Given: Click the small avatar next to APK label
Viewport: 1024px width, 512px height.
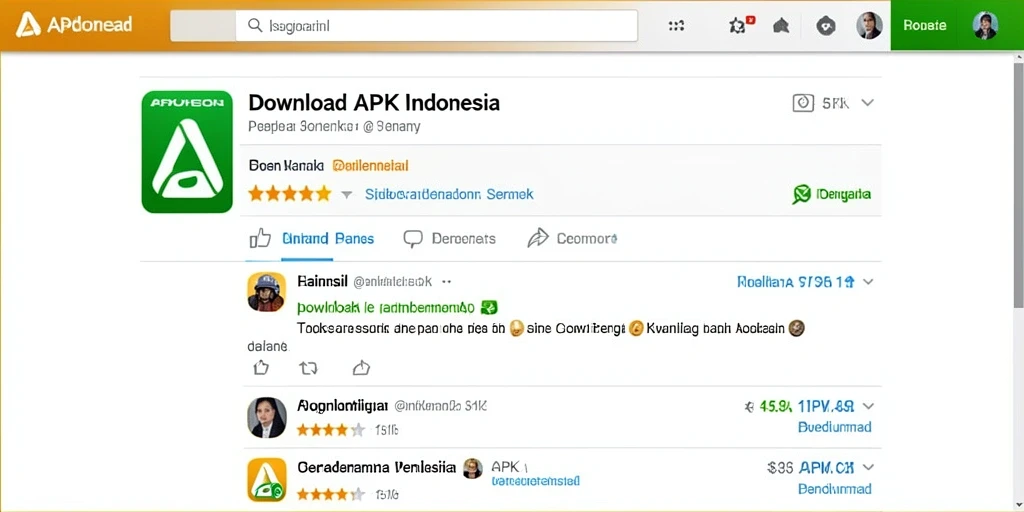Looking at the screenshot, I should tap(472, 468).
